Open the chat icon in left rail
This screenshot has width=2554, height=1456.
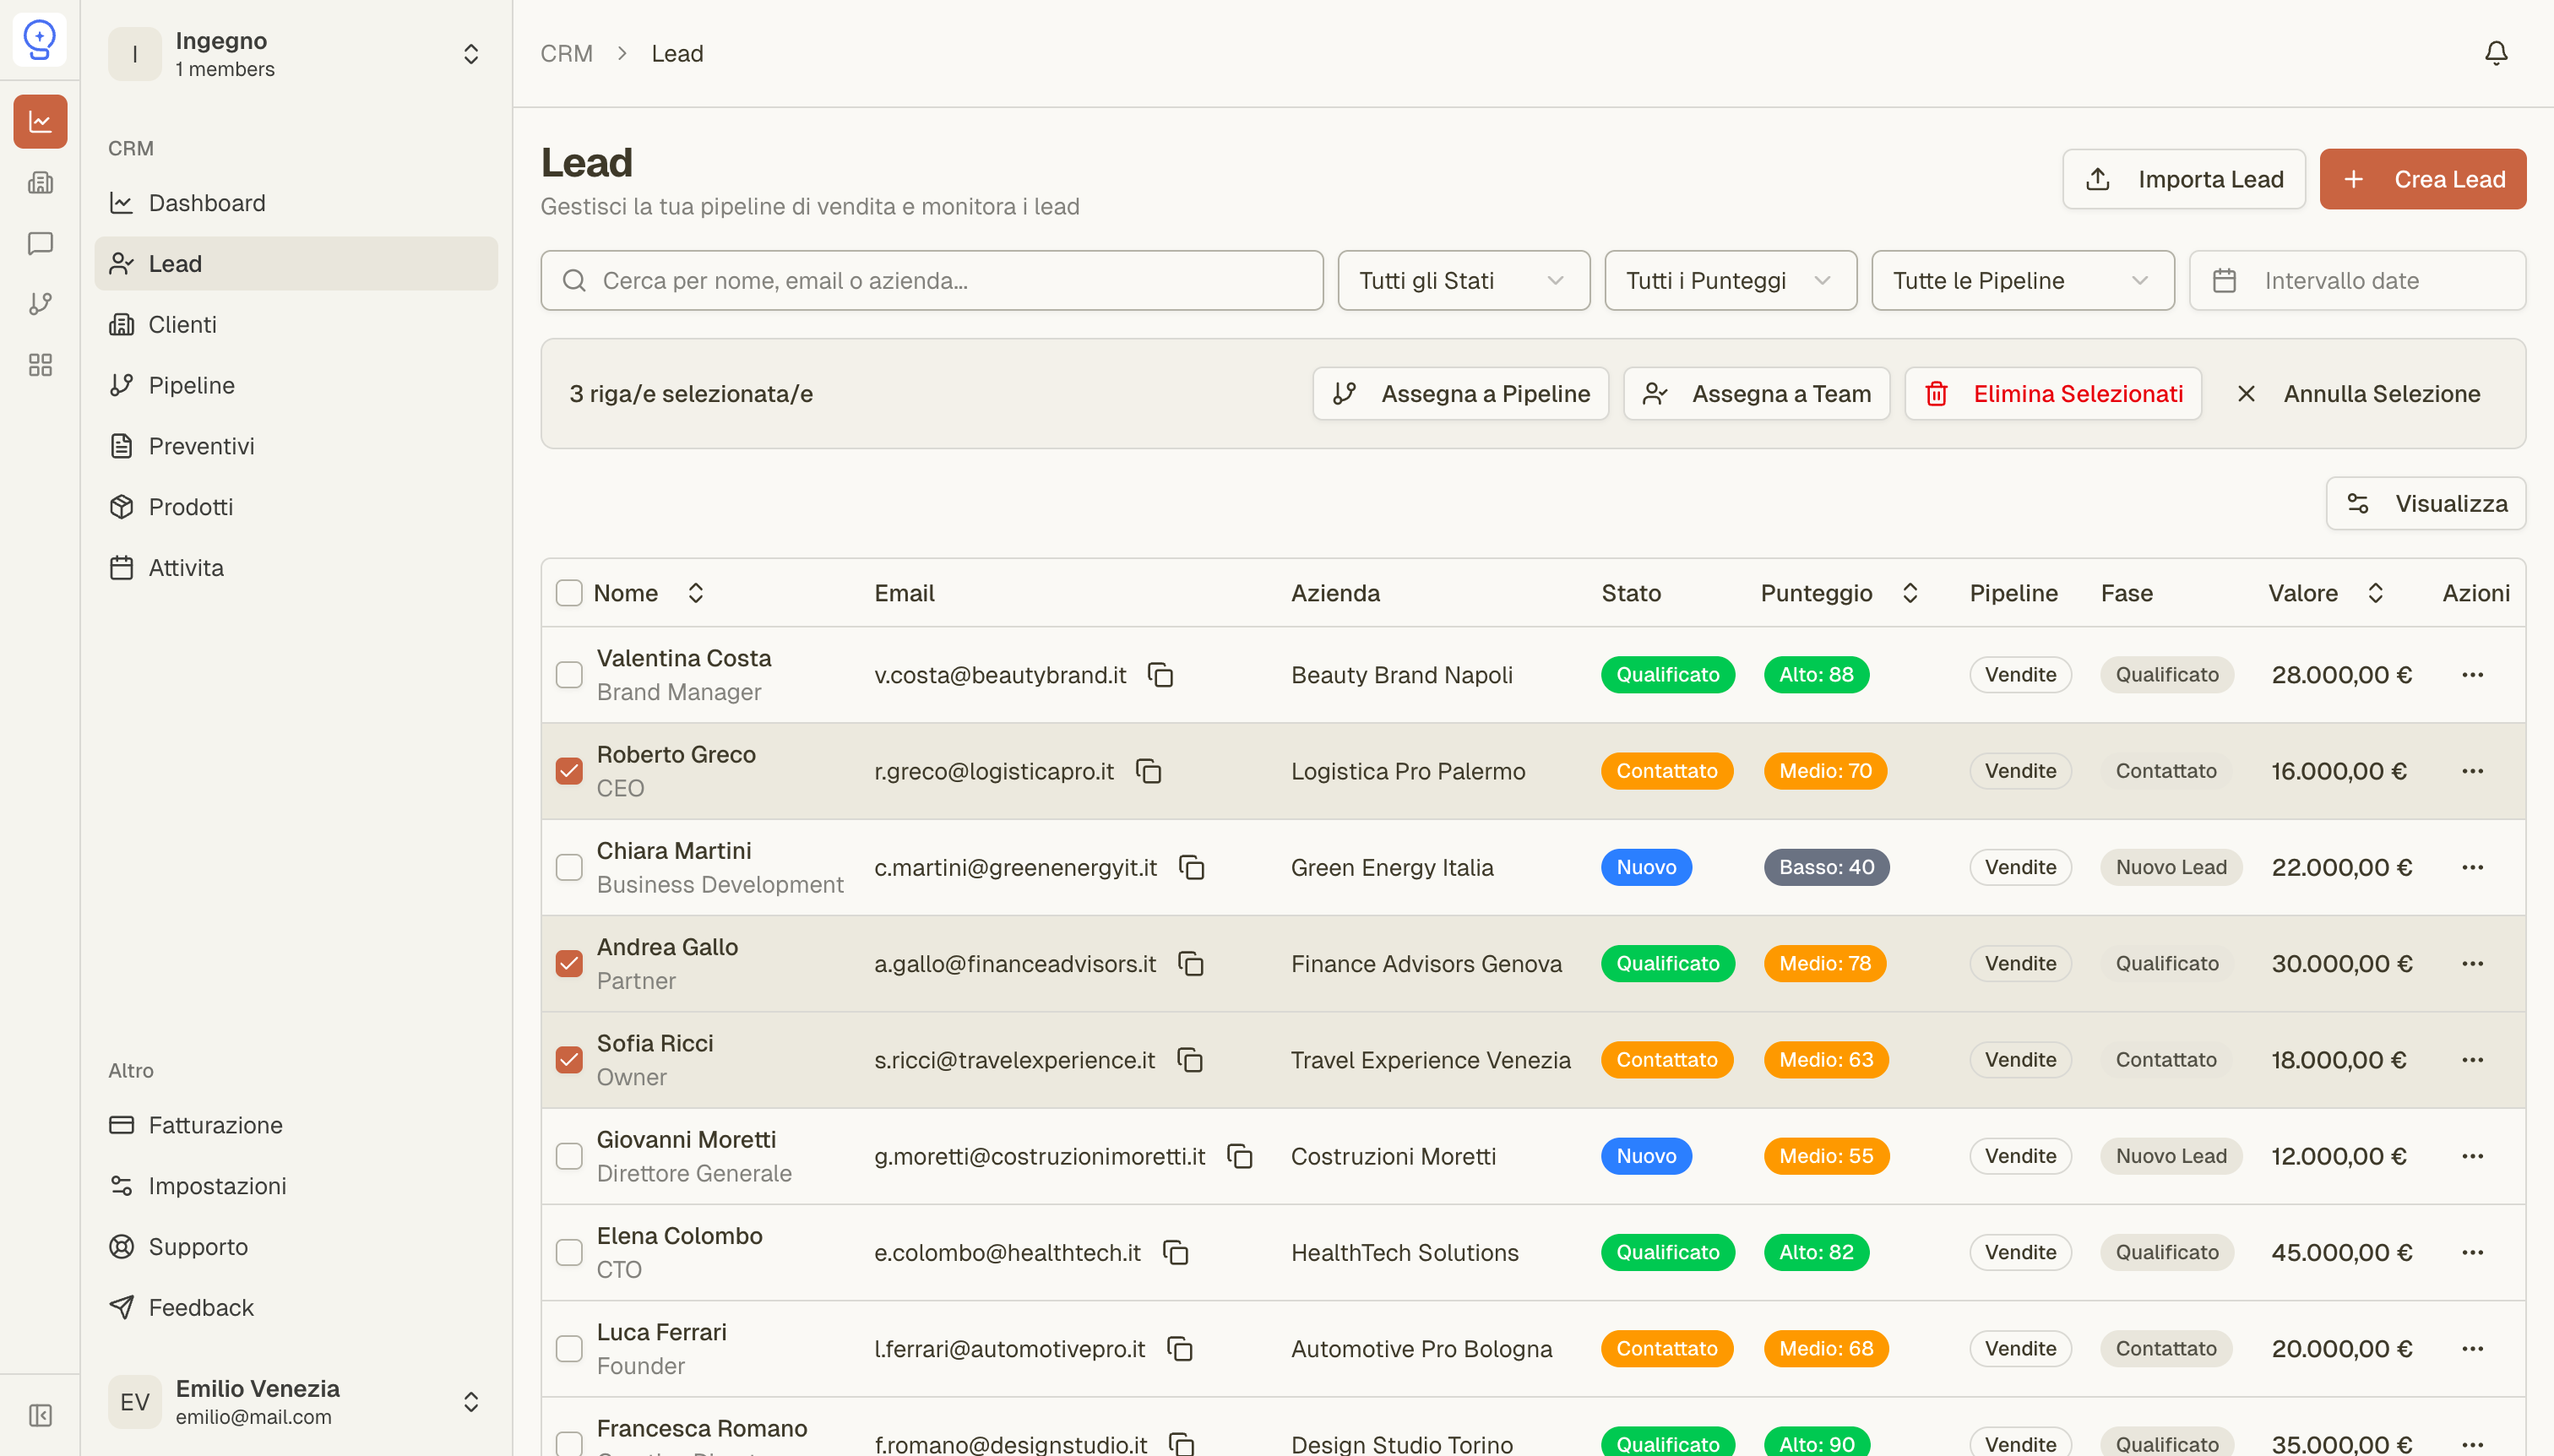tap(40, 243)
